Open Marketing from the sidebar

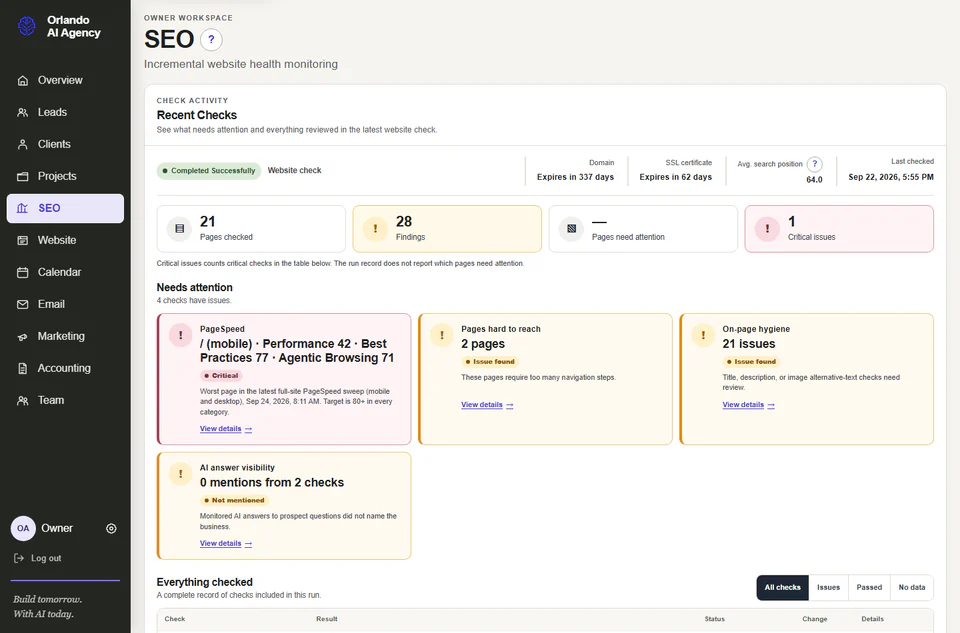(65, 337)
